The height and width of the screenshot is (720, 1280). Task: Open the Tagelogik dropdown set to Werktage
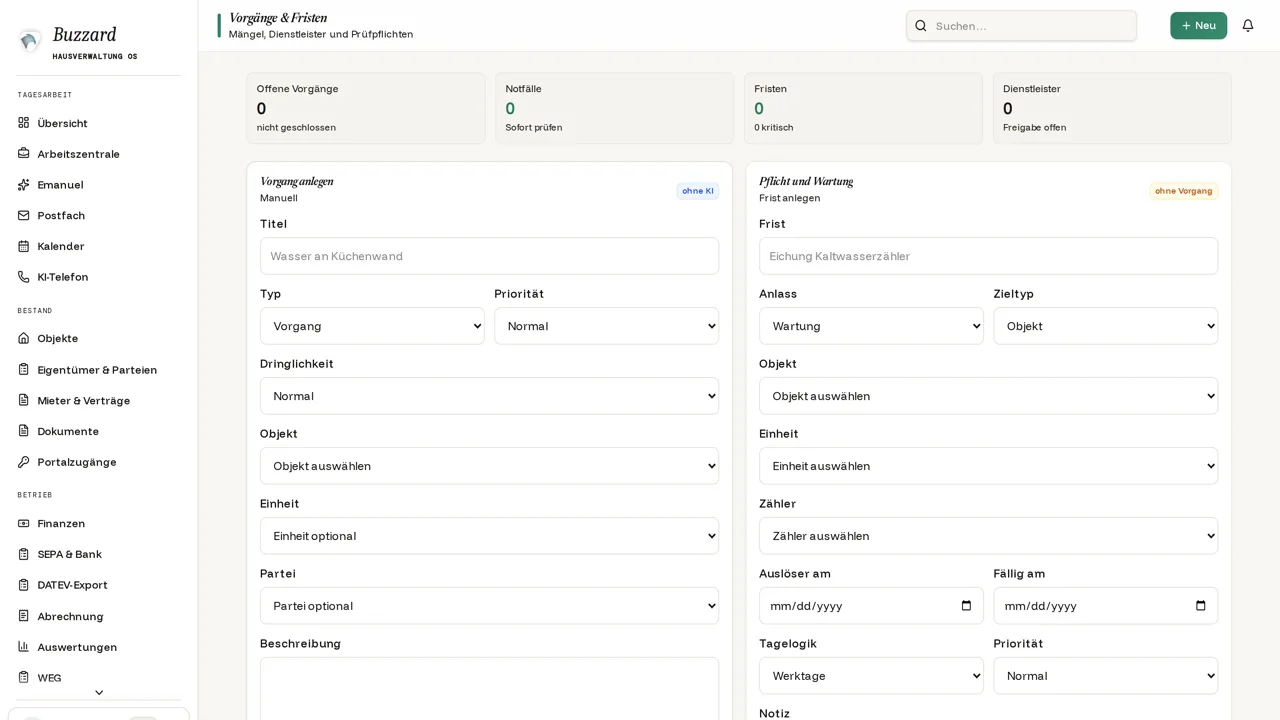point(871,676)
